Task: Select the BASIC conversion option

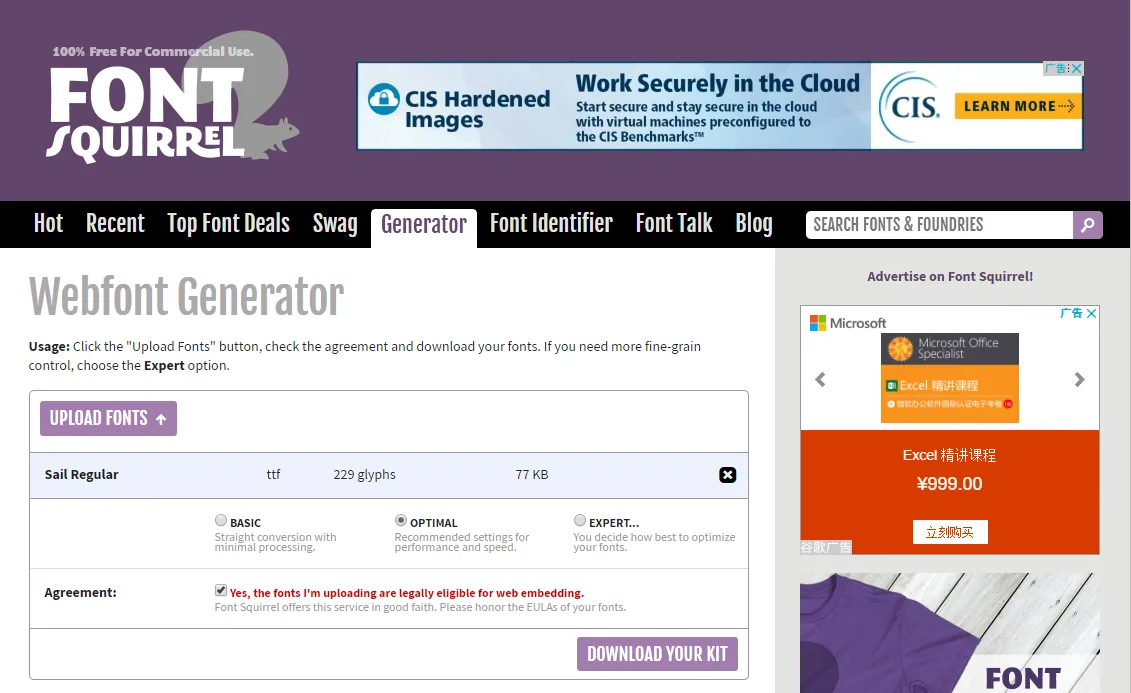Action: pos(221,521)
